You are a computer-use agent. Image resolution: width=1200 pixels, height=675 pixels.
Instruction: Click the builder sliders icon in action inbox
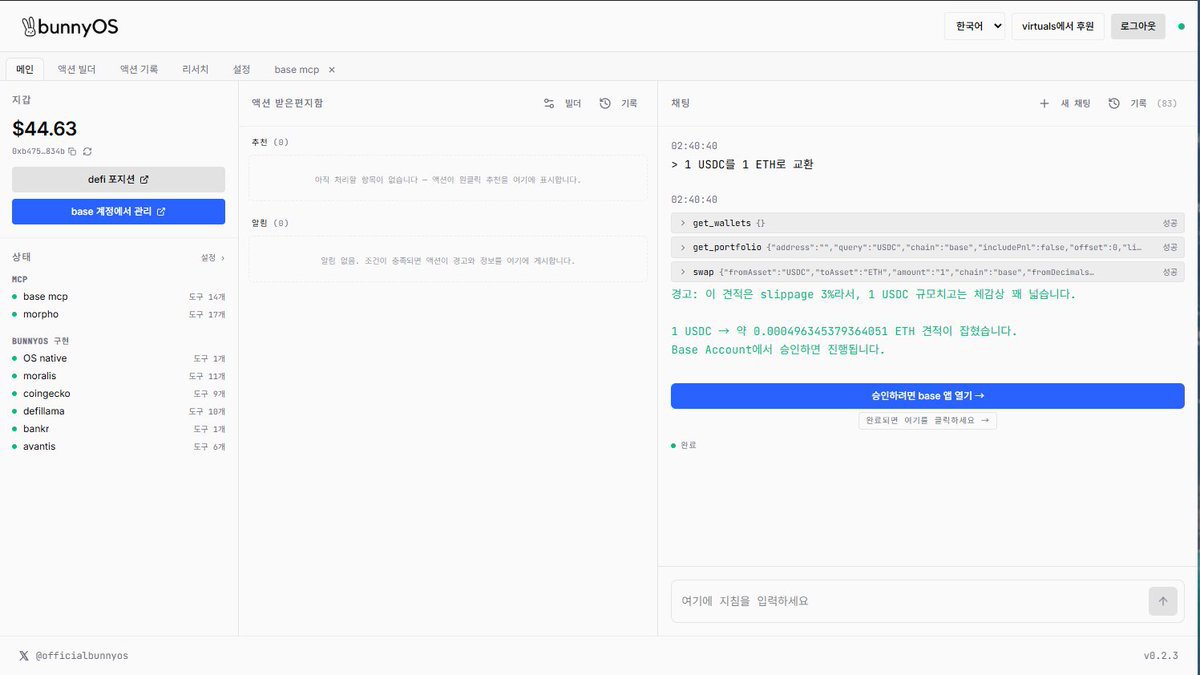pos(549,103)
